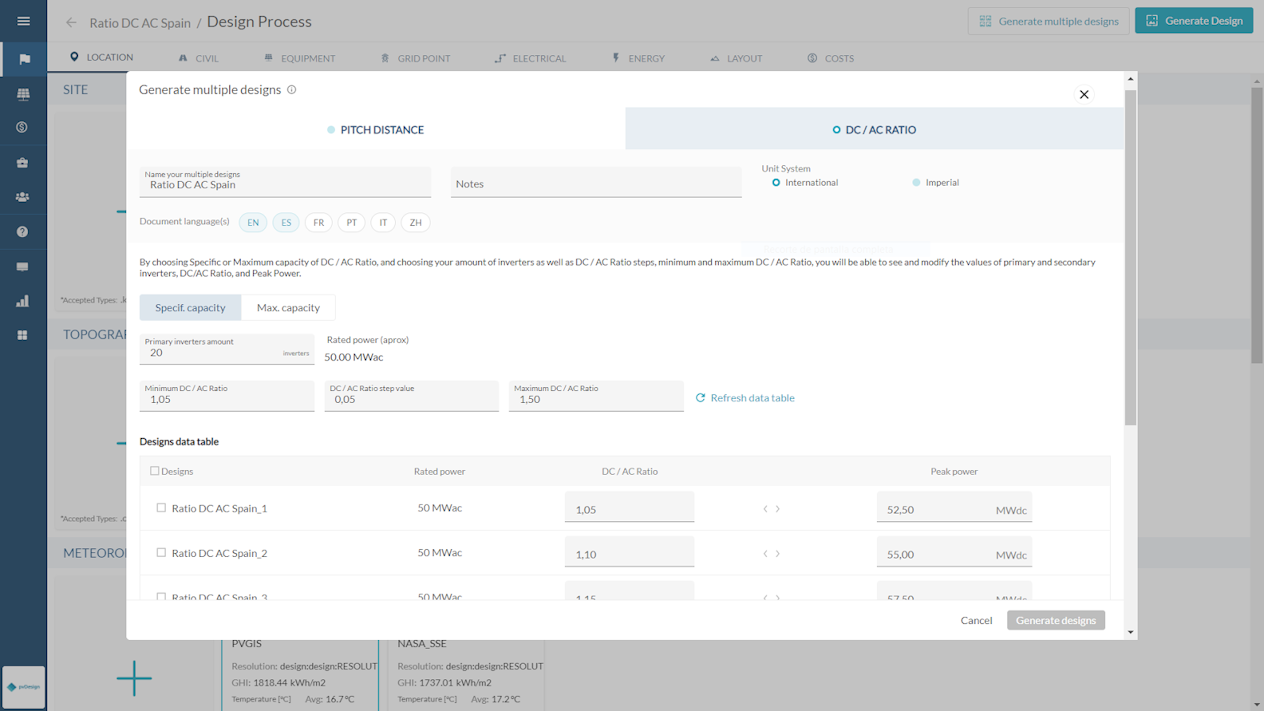Check the Ratio DC AC Spain_1 checkbox
This screenshot has width=1264, height=711.
(x=161, y=508)
